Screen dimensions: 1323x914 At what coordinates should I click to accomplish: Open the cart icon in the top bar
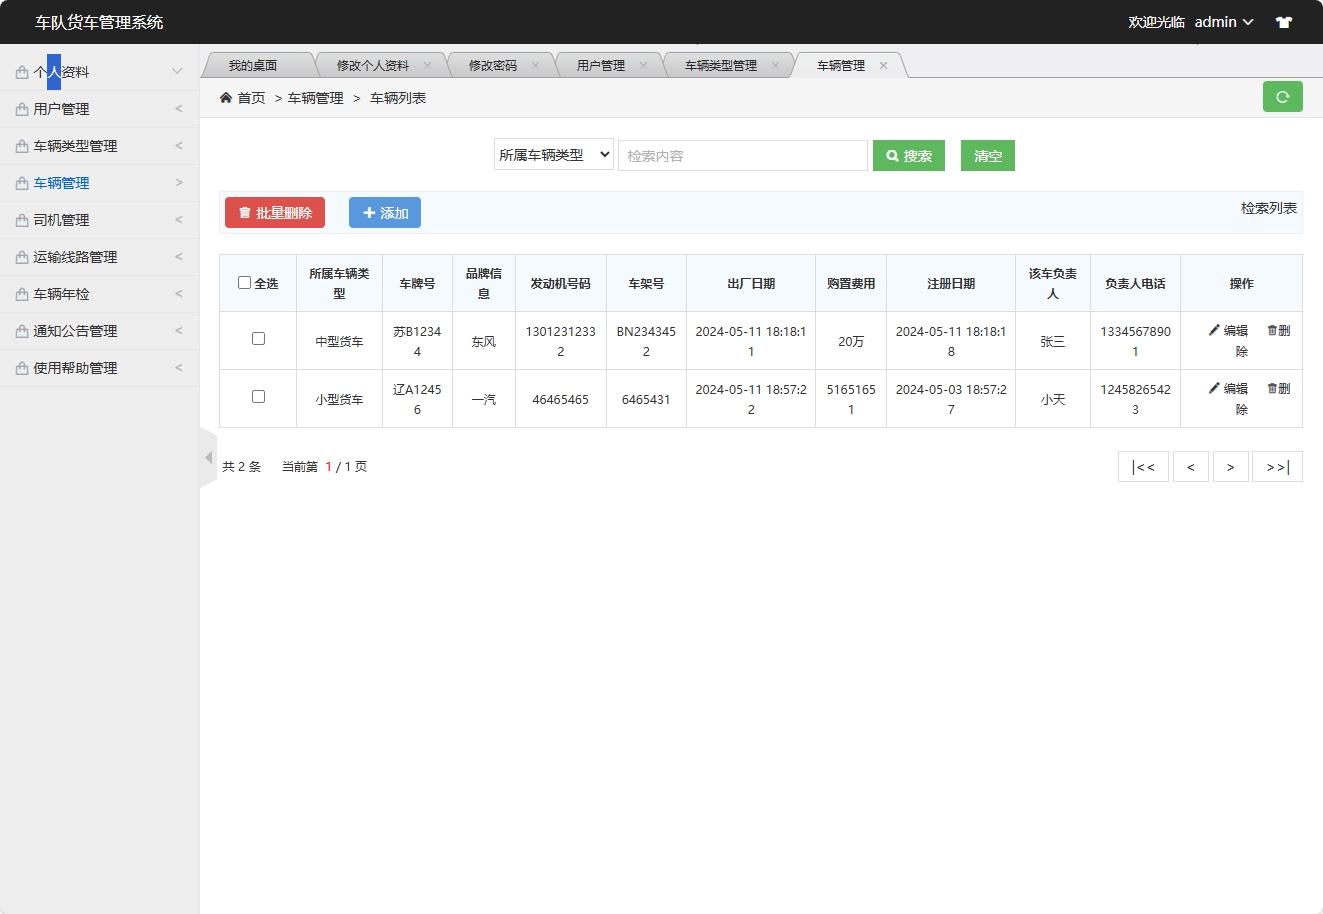pyautogui.click(x=1284, y=21)
